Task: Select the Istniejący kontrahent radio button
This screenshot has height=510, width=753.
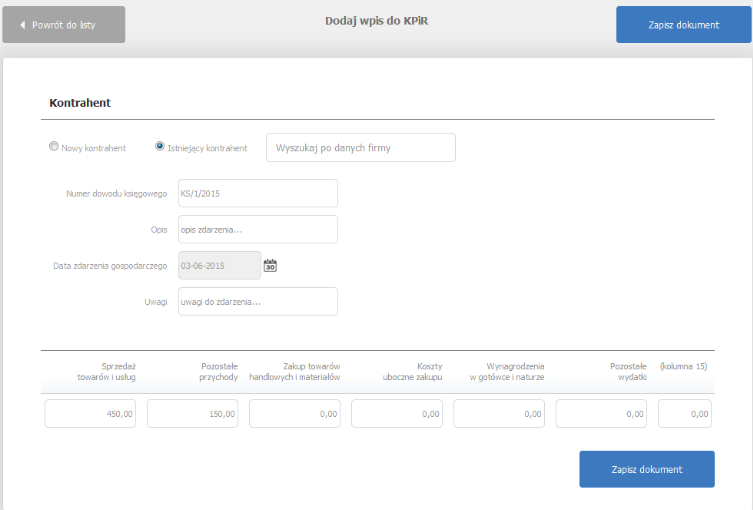Action: 159,146
